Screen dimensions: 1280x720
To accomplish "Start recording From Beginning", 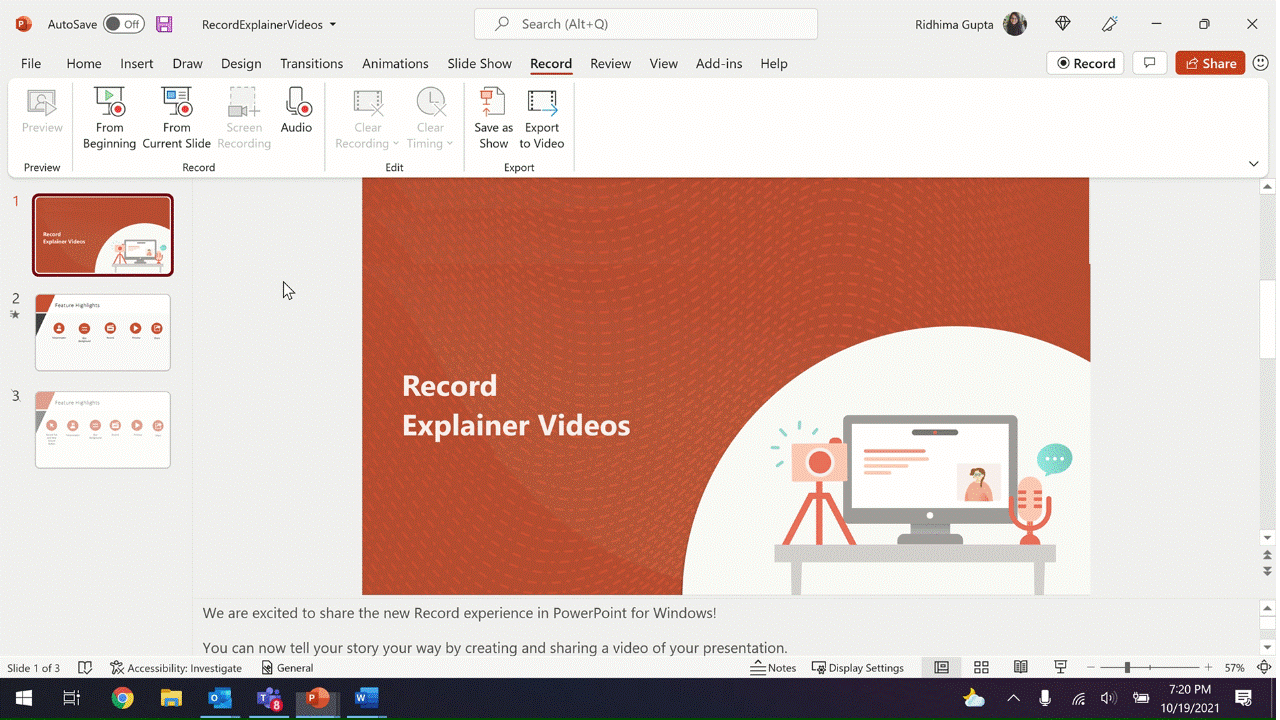I will [x=109, y=118].
